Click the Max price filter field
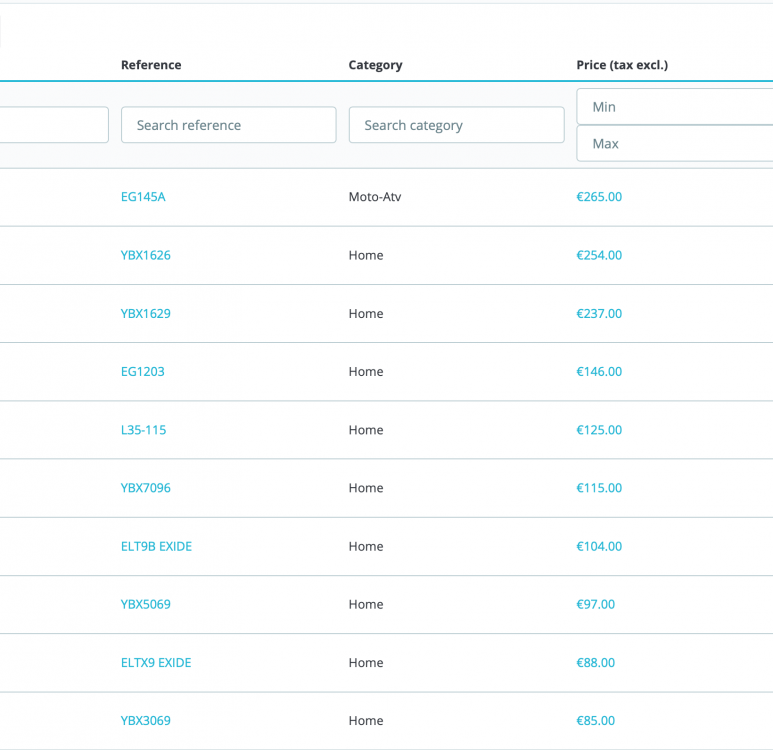The image size is (773, 750). pos(675,143)
